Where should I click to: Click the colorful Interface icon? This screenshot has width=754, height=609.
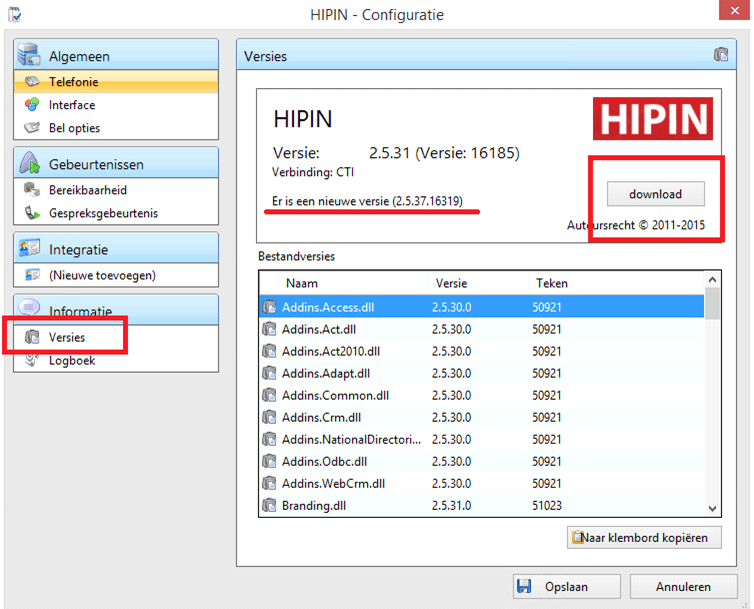point(32,104)
